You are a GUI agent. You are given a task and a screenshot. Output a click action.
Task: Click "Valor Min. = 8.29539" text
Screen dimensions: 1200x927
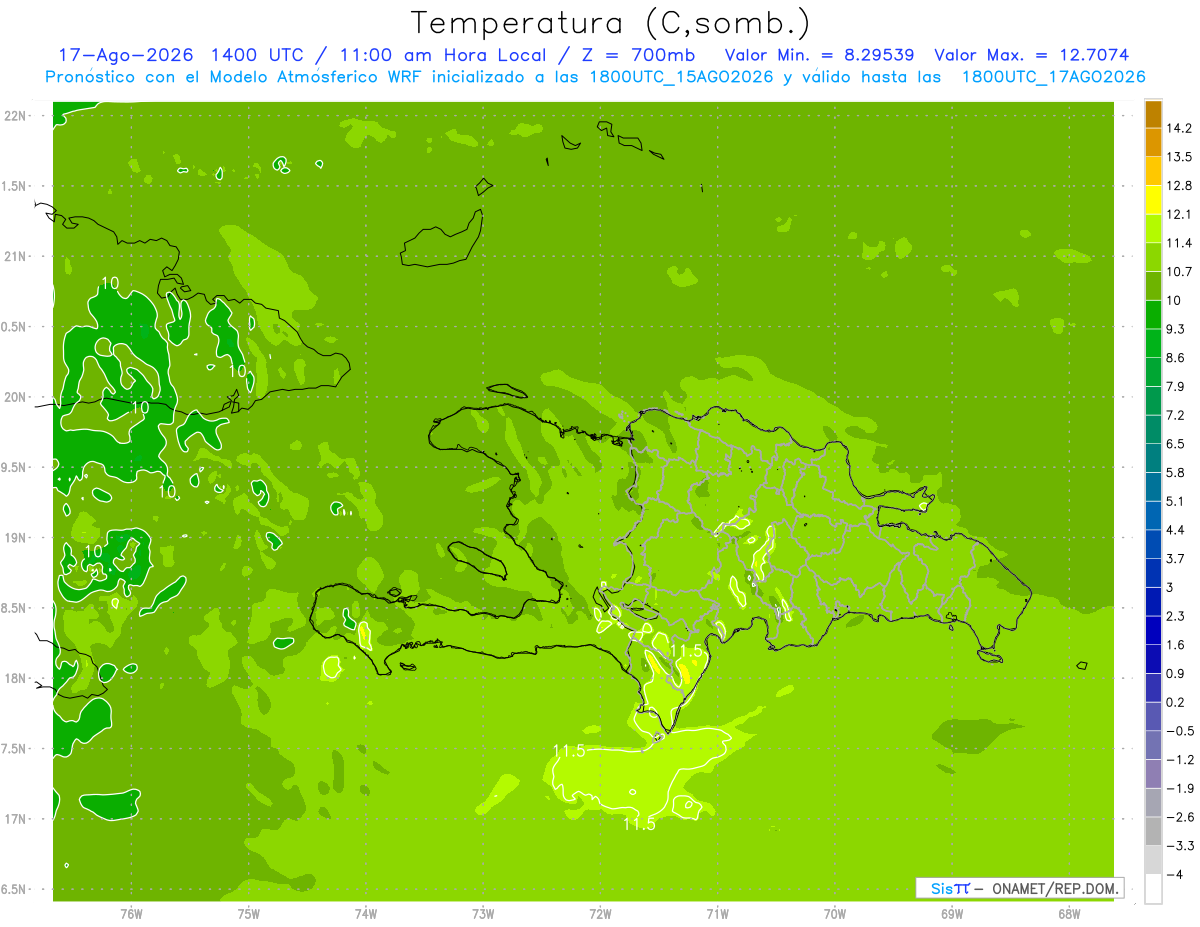819,55
